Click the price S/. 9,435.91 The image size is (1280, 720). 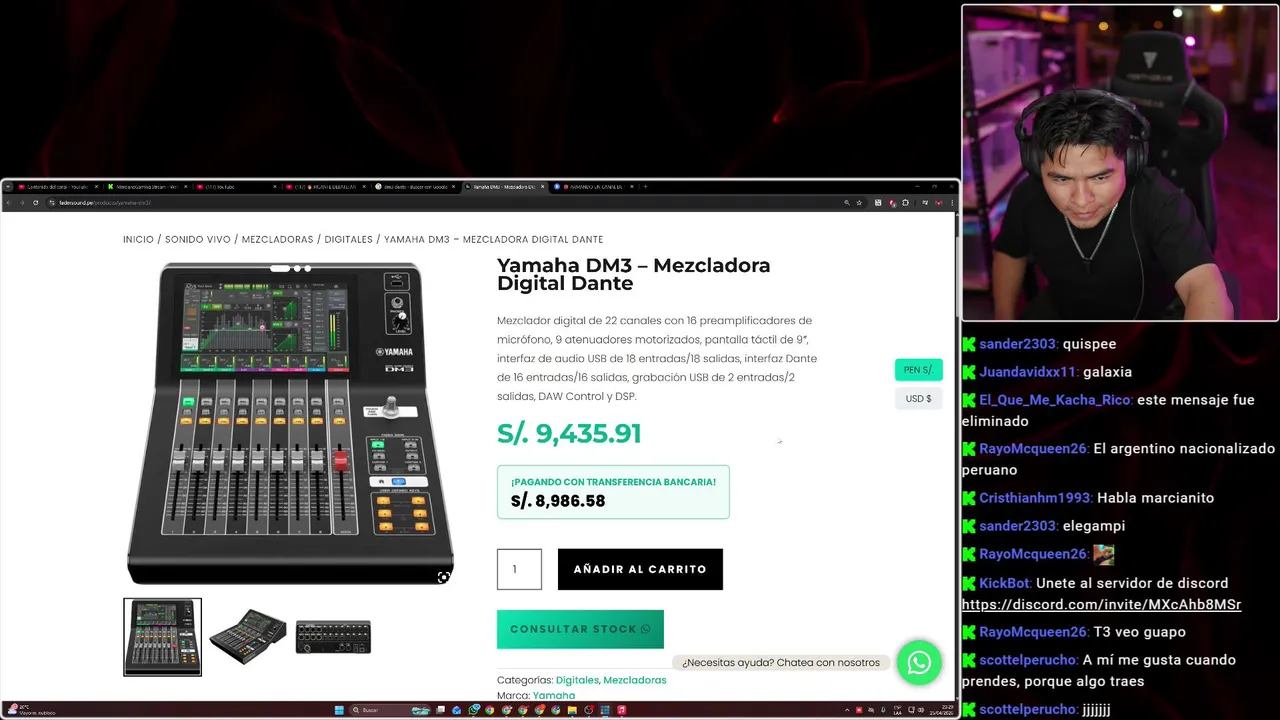point(569,433)
